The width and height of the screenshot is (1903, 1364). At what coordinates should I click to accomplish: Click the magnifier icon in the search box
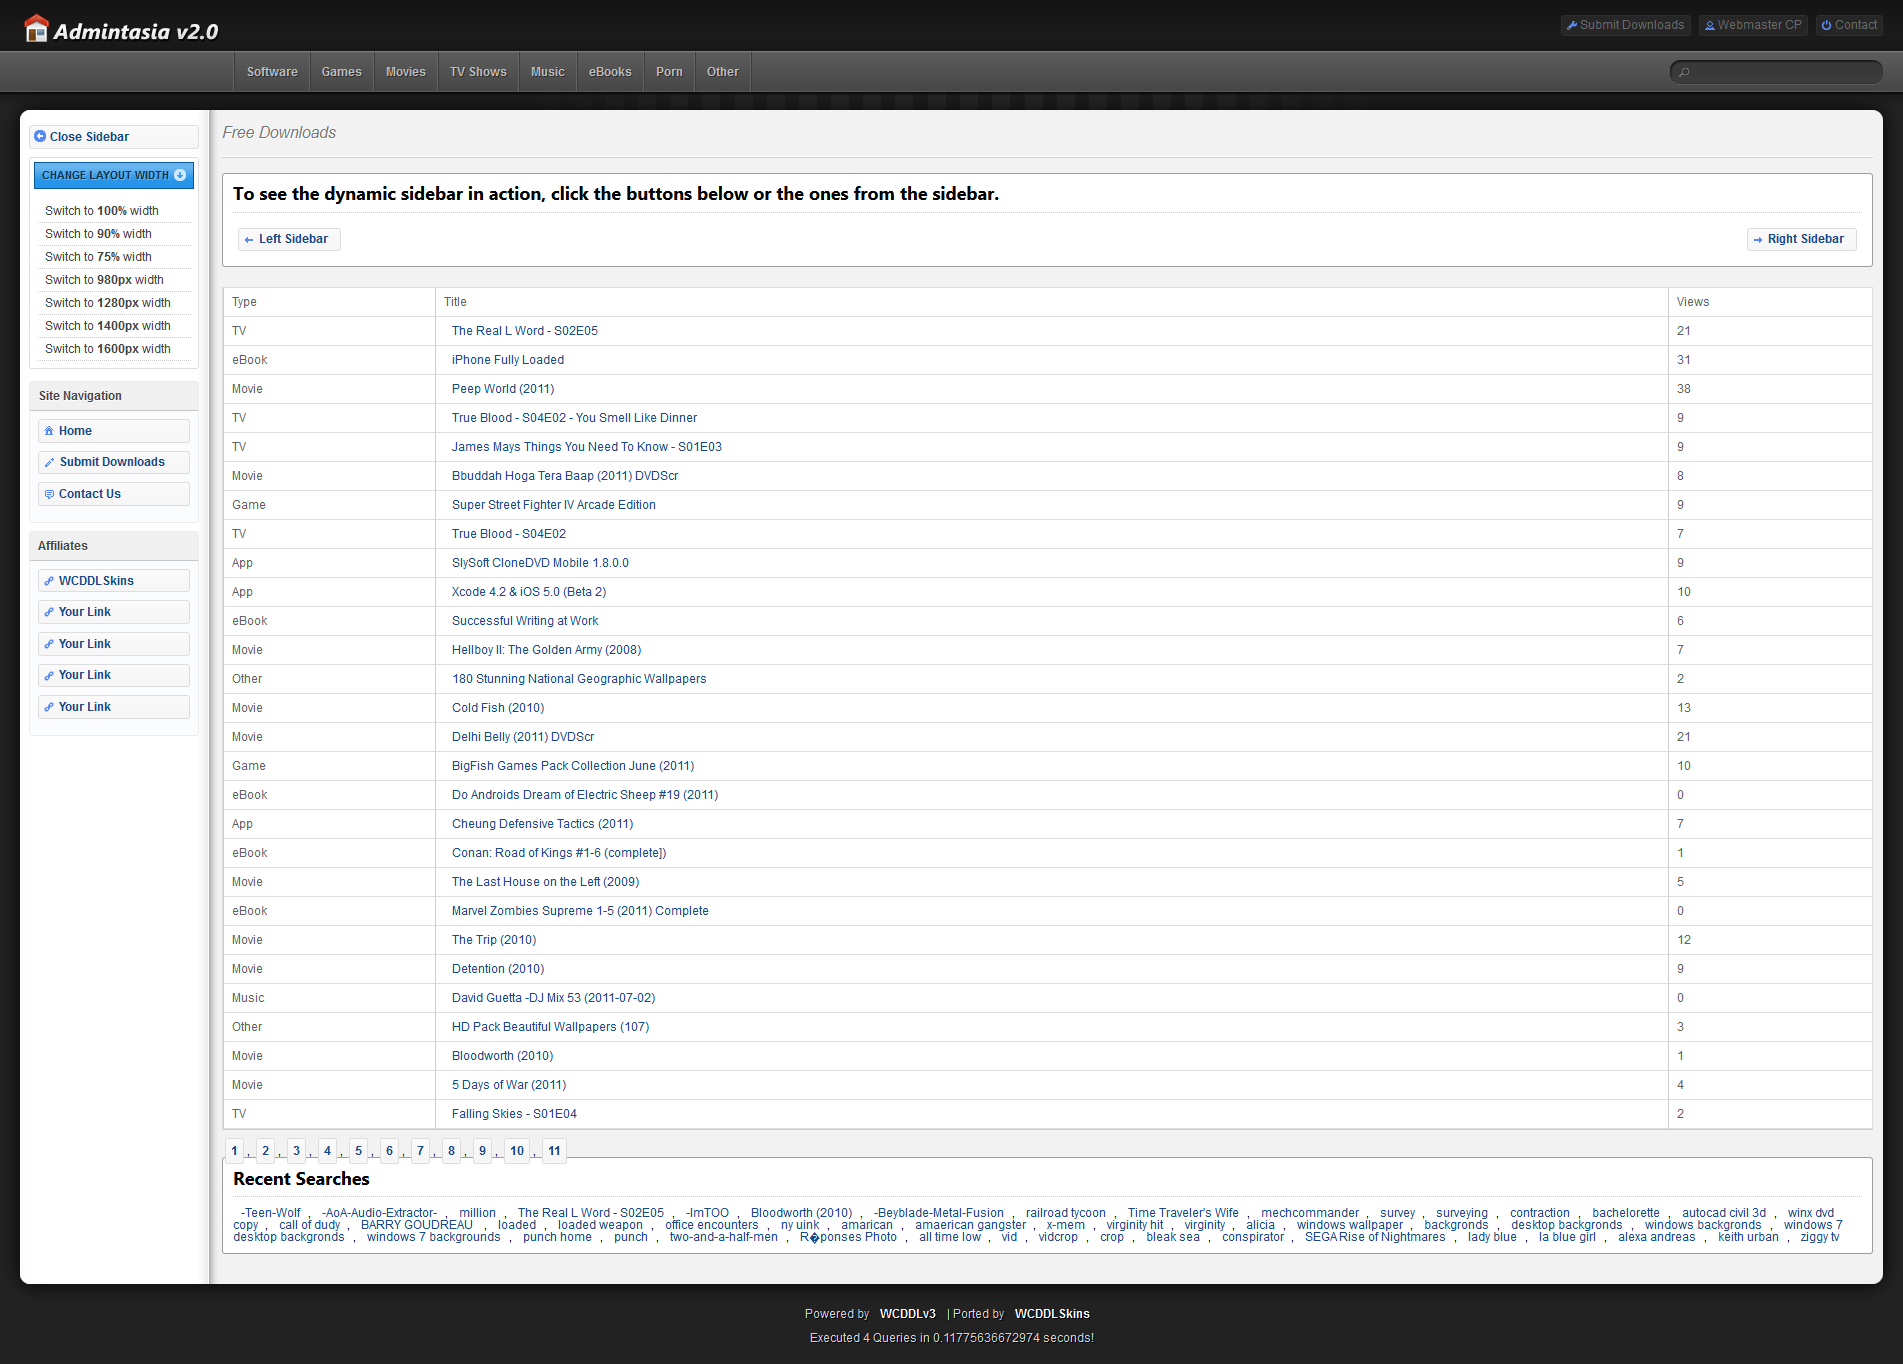(x=1685, y=72)
